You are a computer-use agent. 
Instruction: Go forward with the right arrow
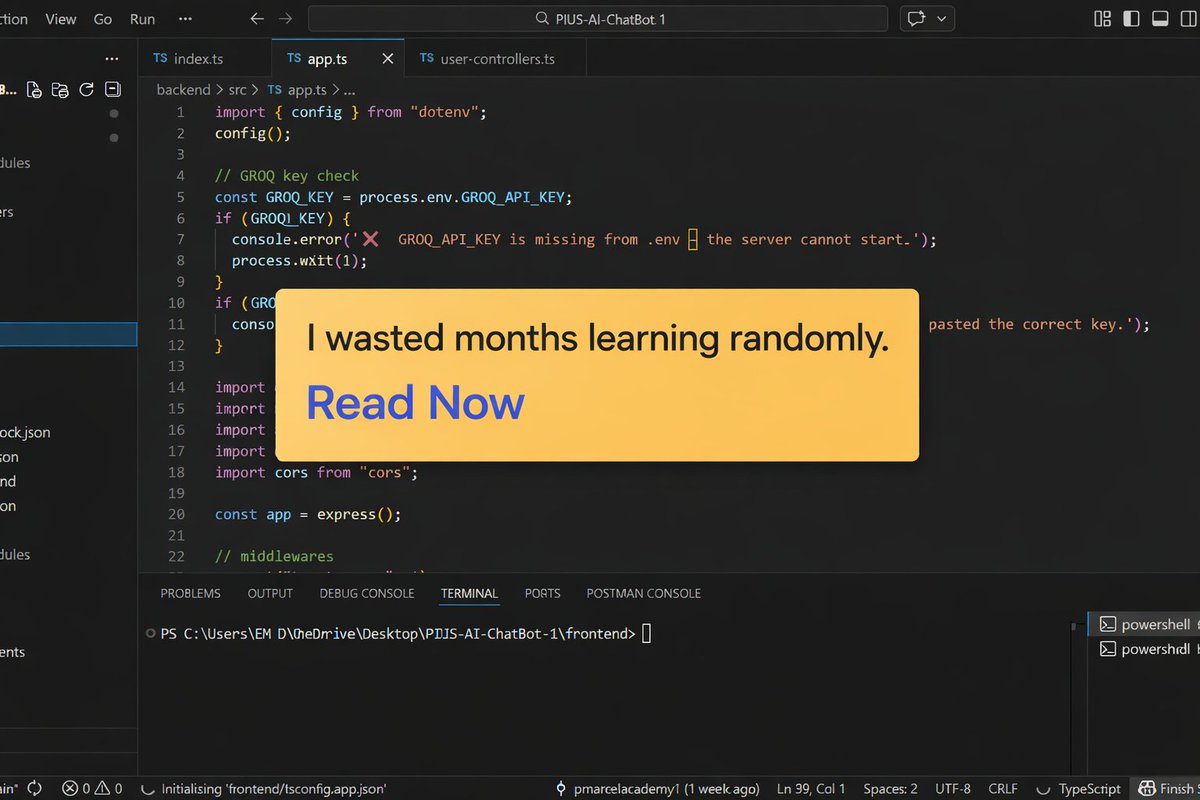pos(286,19)
